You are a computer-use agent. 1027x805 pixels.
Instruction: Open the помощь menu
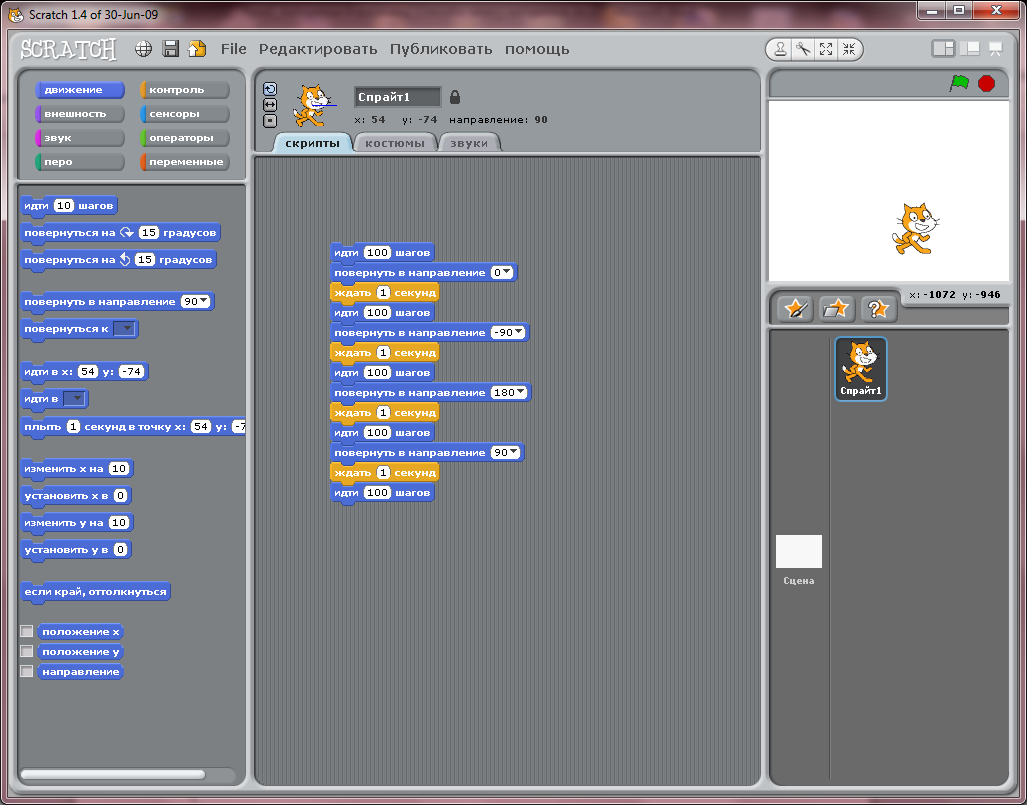(537, 49)
